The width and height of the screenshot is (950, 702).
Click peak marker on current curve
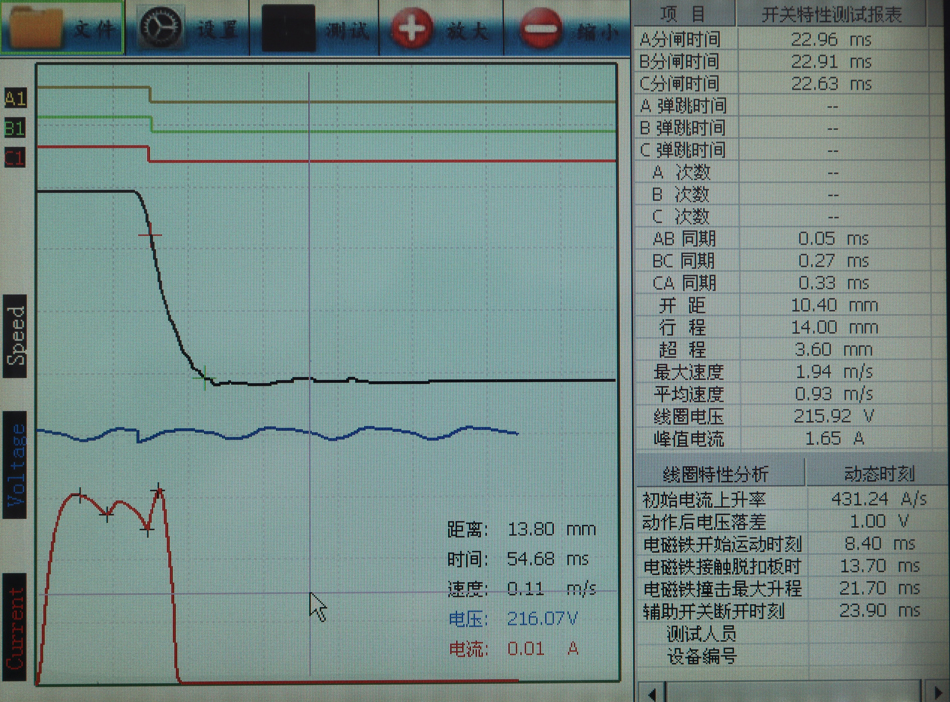pos(158,491)
